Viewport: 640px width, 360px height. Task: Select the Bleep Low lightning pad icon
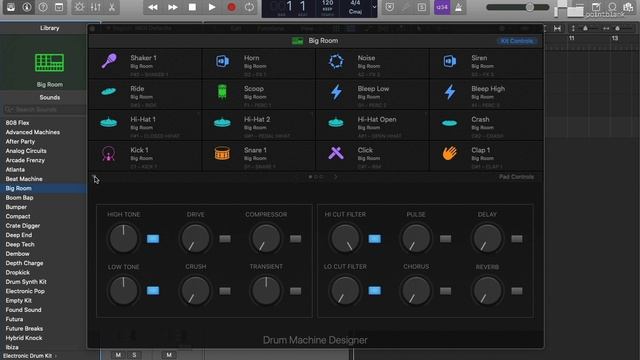[336, 92]
